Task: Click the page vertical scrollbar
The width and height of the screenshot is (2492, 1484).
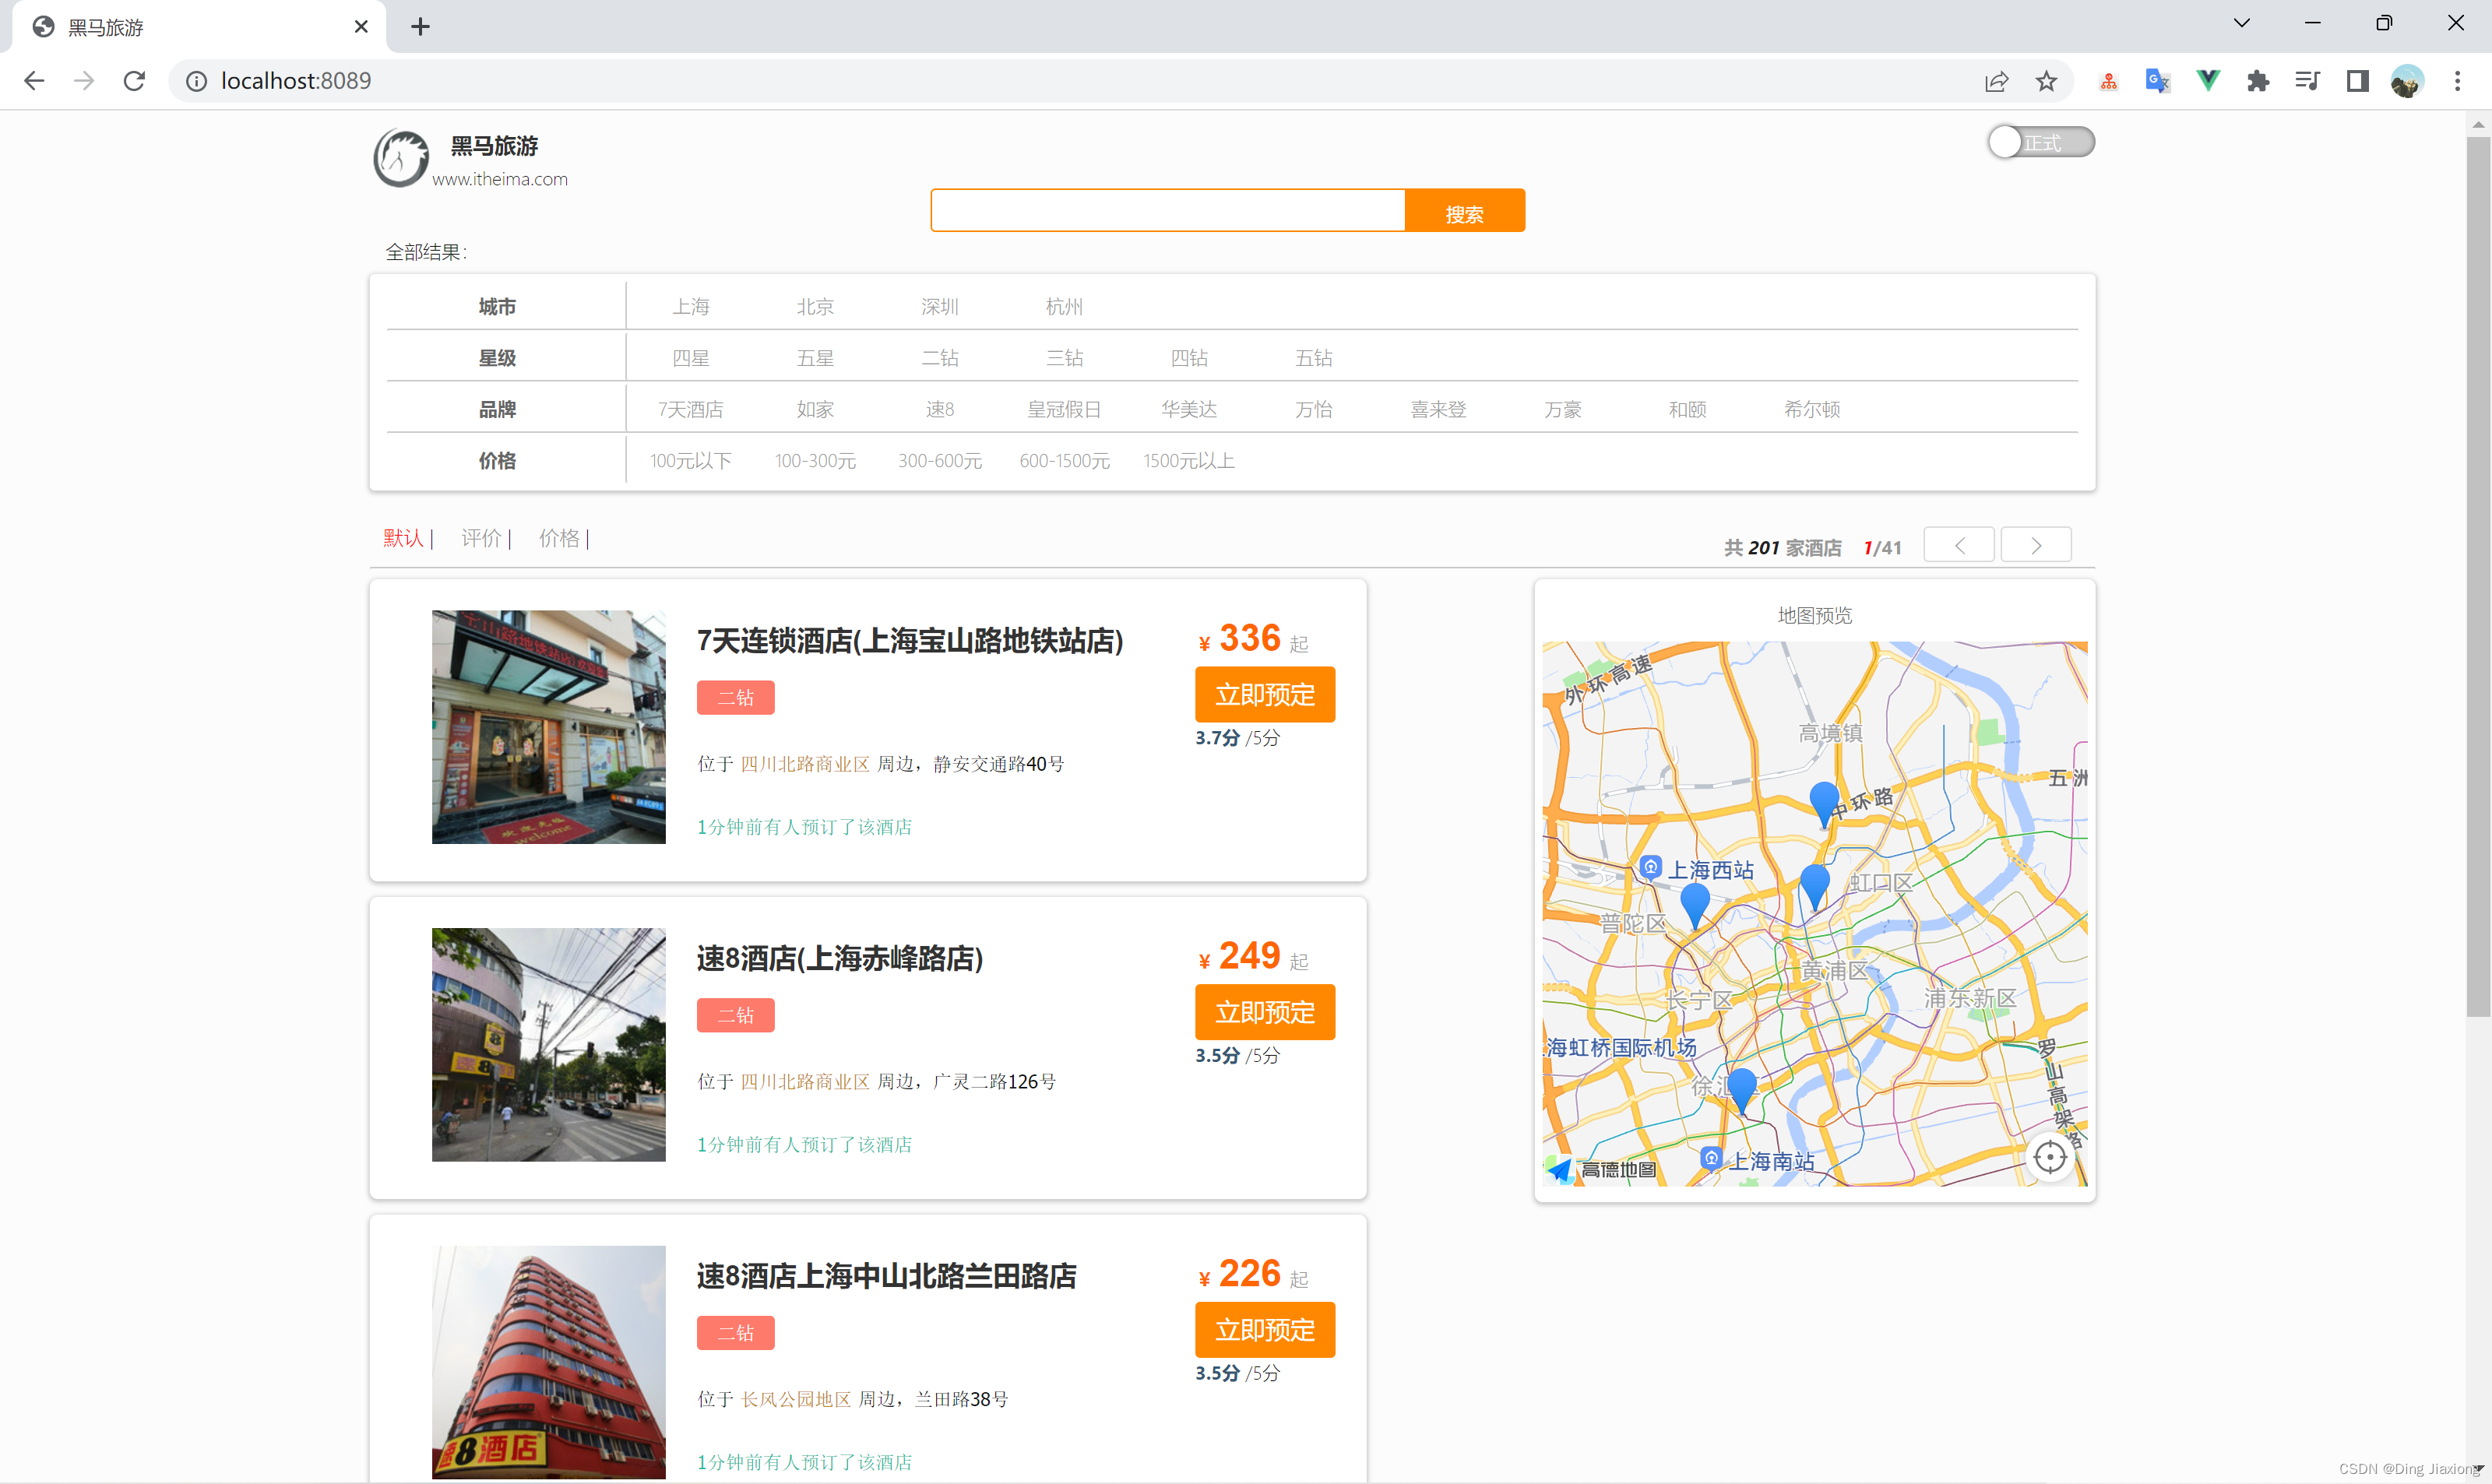Action: click(x=2477, y=578)
